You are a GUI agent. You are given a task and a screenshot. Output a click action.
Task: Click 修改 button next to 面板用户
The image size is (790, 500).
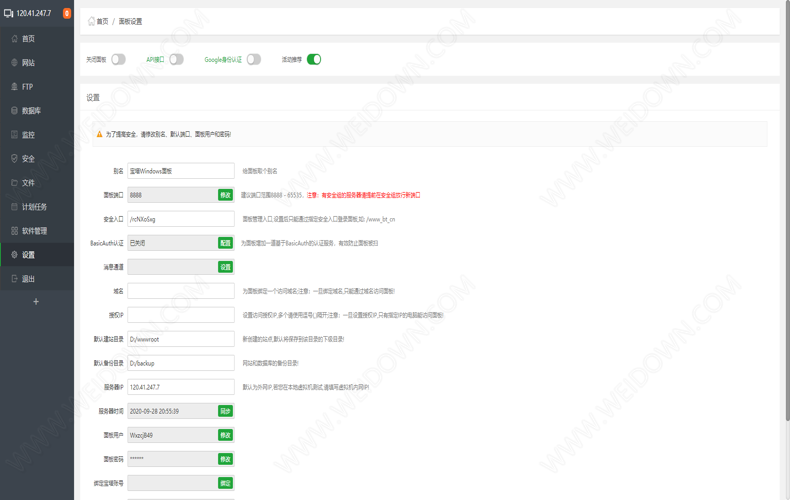225,435
